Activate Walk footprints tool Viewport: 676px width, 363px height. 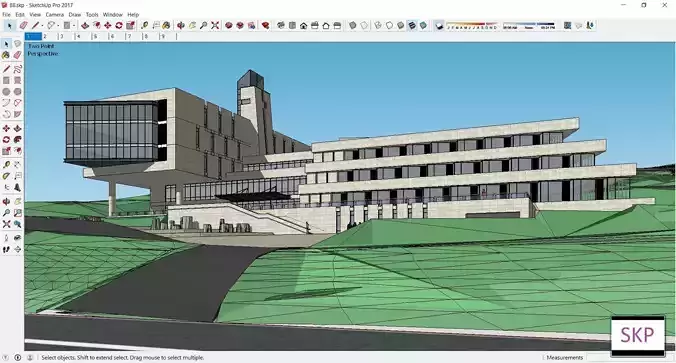coord(6,249)
